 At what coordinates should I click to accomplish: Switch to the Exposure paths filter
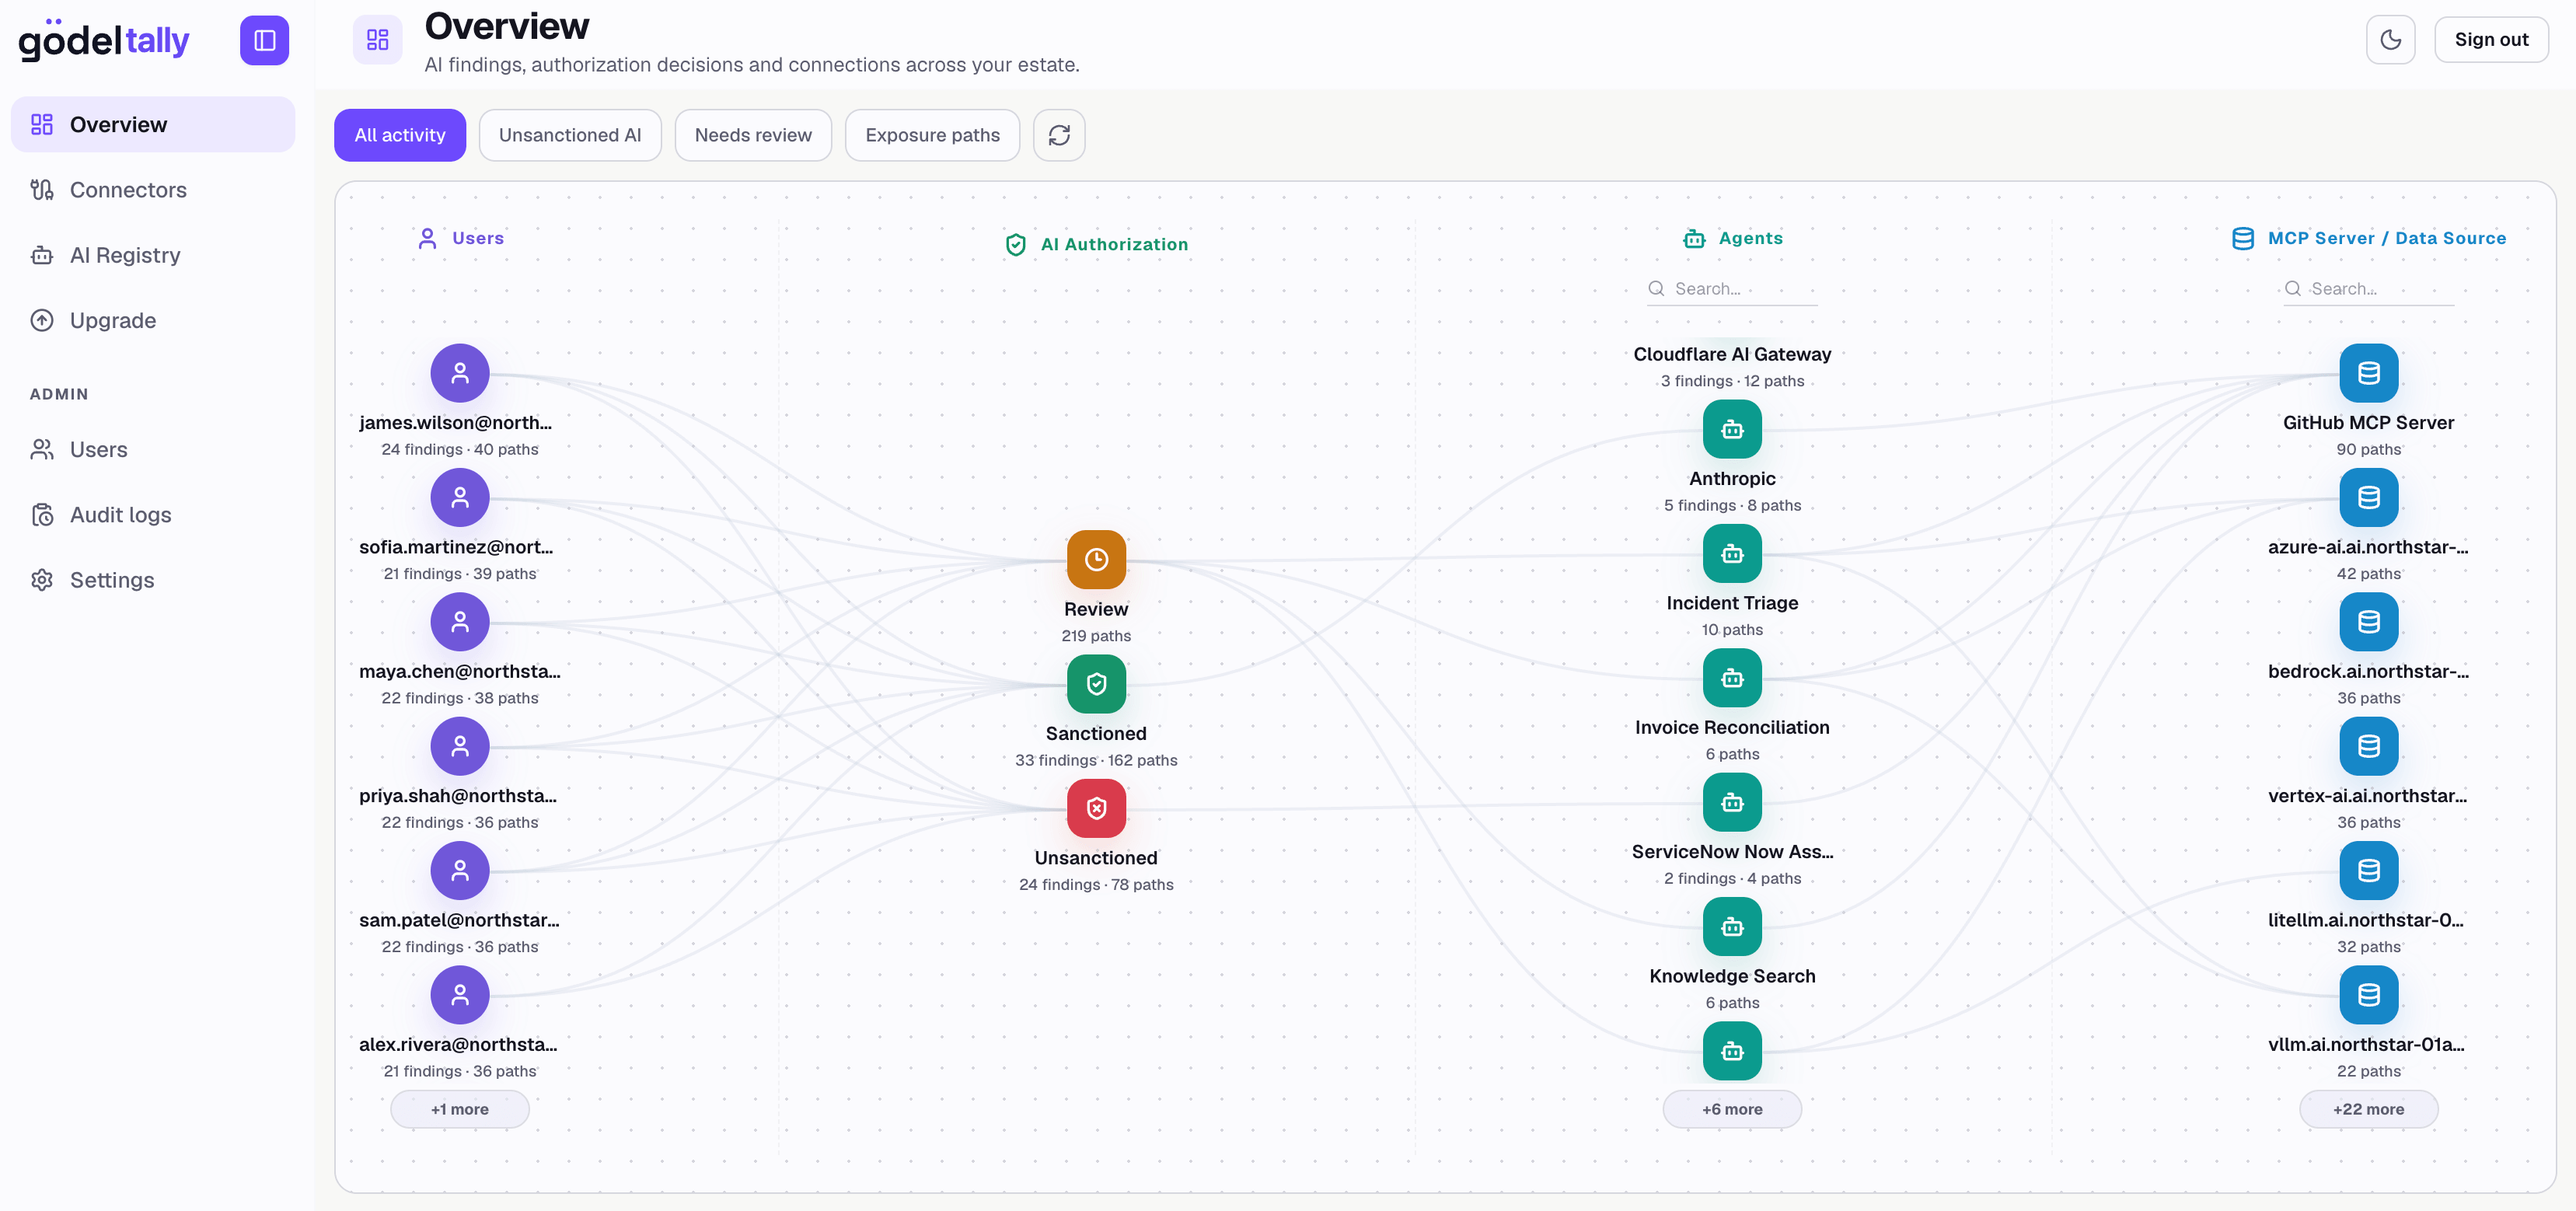coord(932,135)
